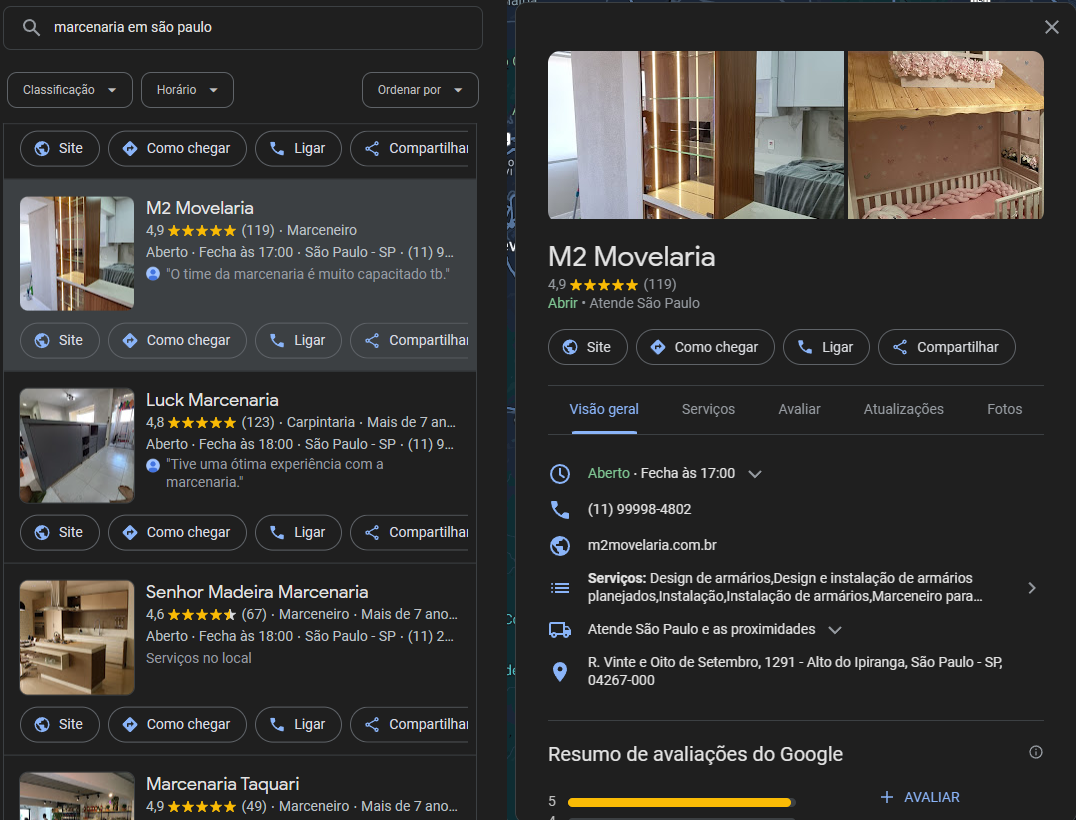1076x820 pixels.
Task: Click the clock icon next to opening hours
Action: click(561, 473)
